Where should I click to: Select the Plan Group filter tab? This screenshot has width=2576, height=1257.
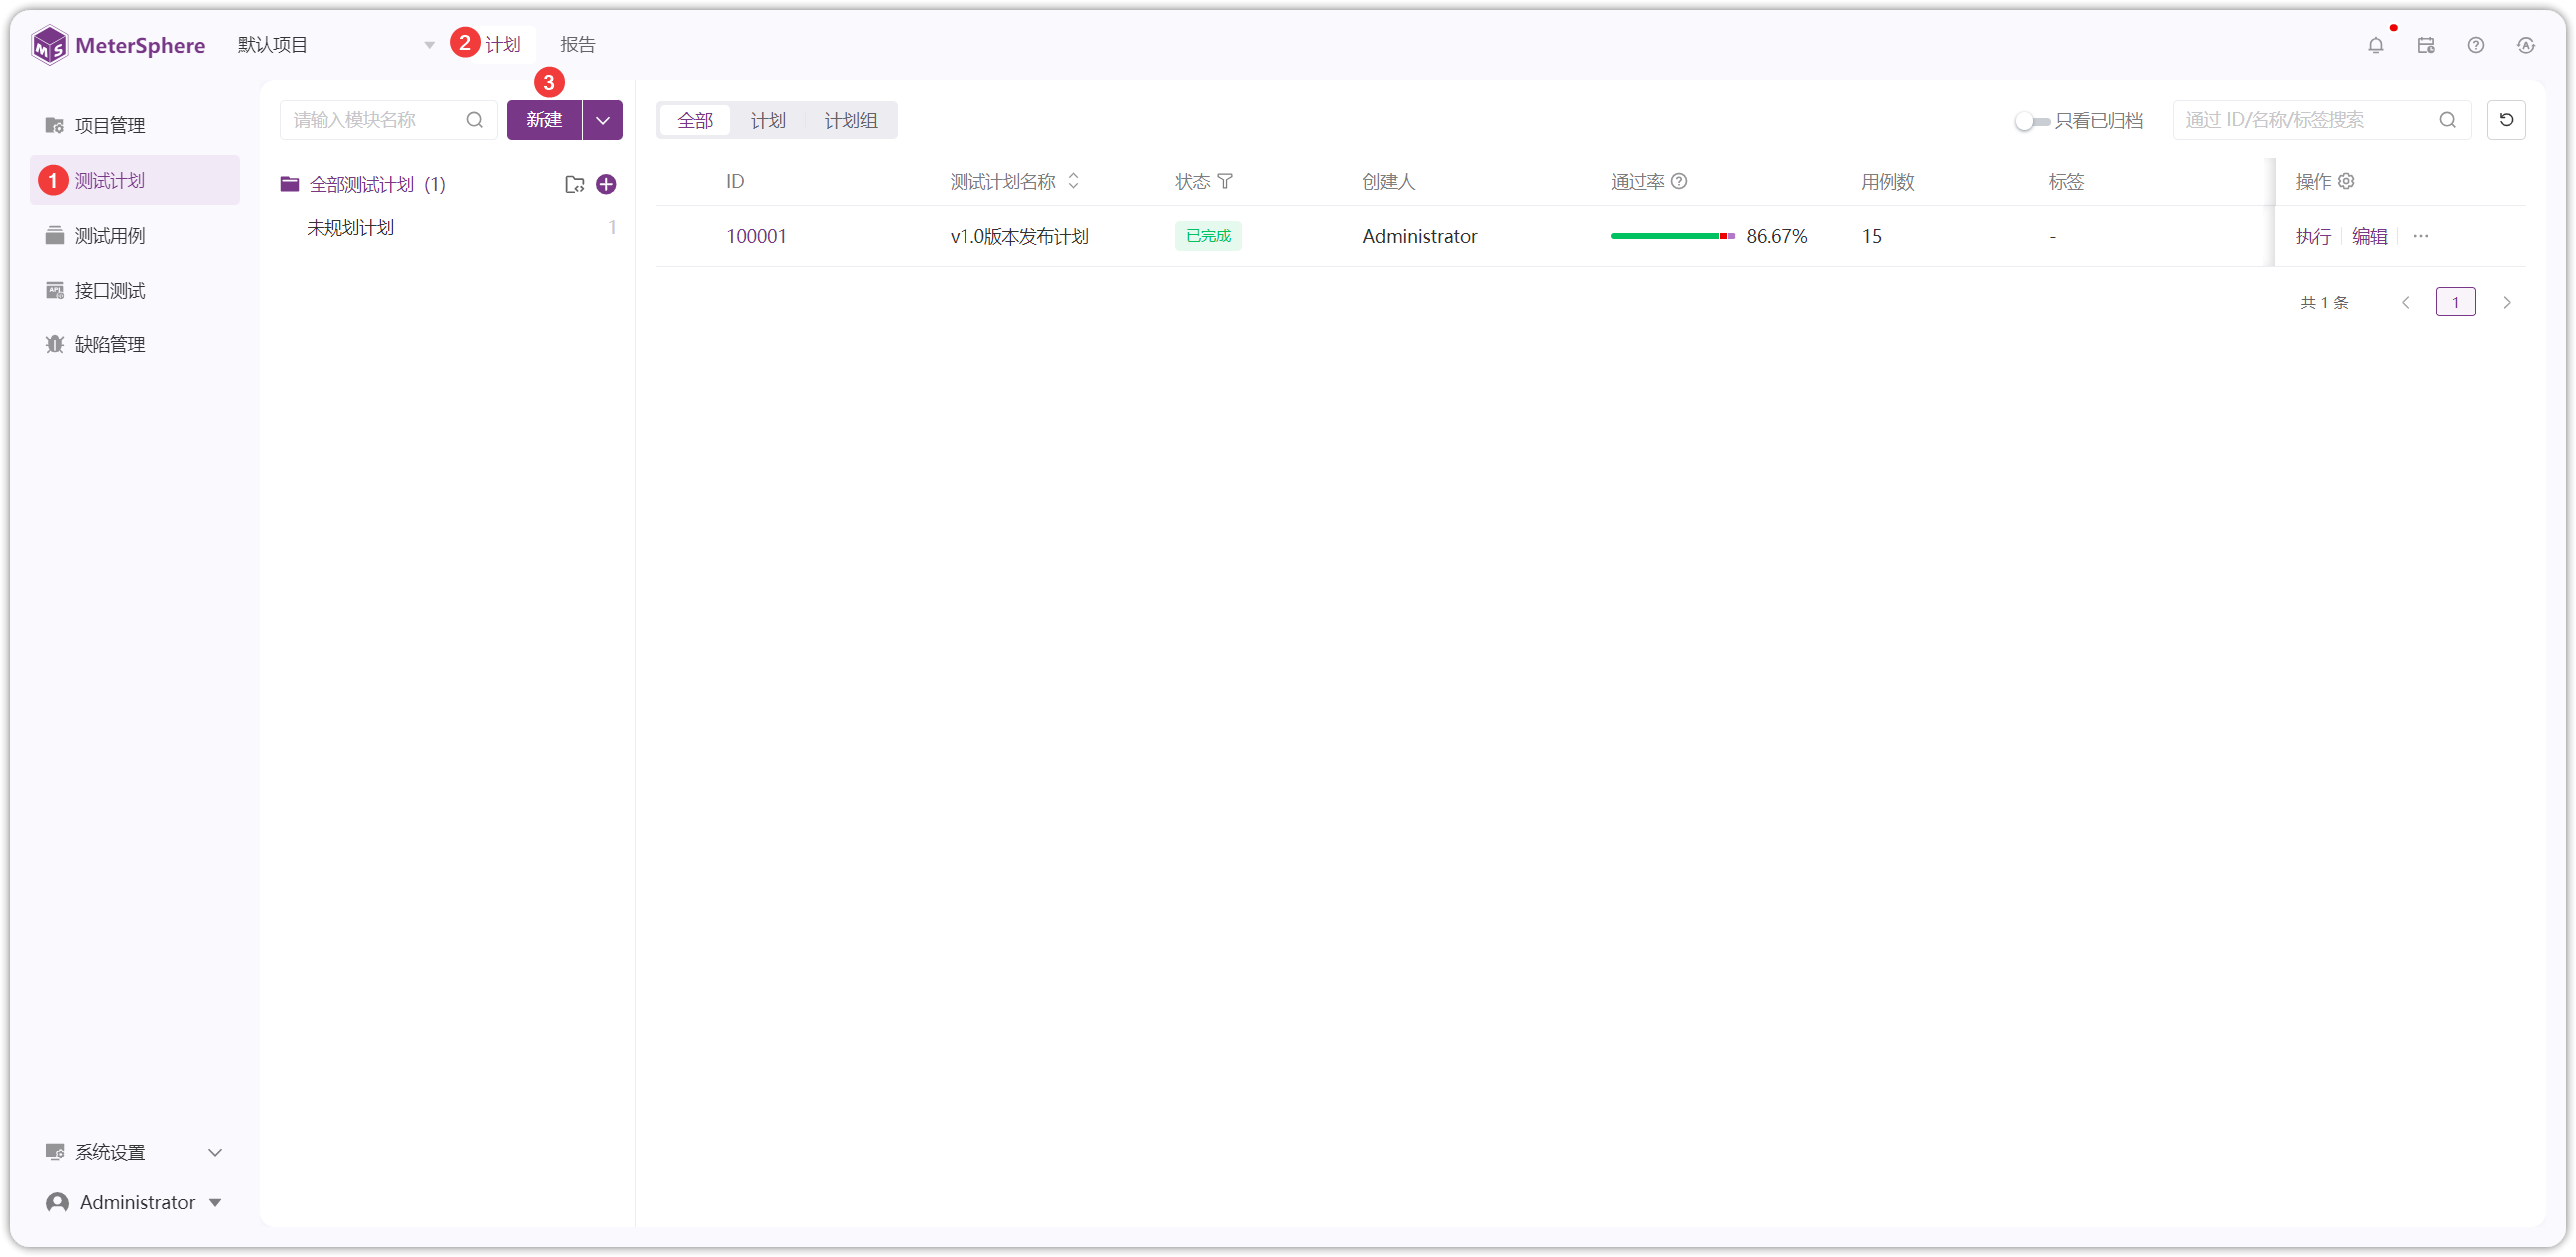click(x=850, y=120)
